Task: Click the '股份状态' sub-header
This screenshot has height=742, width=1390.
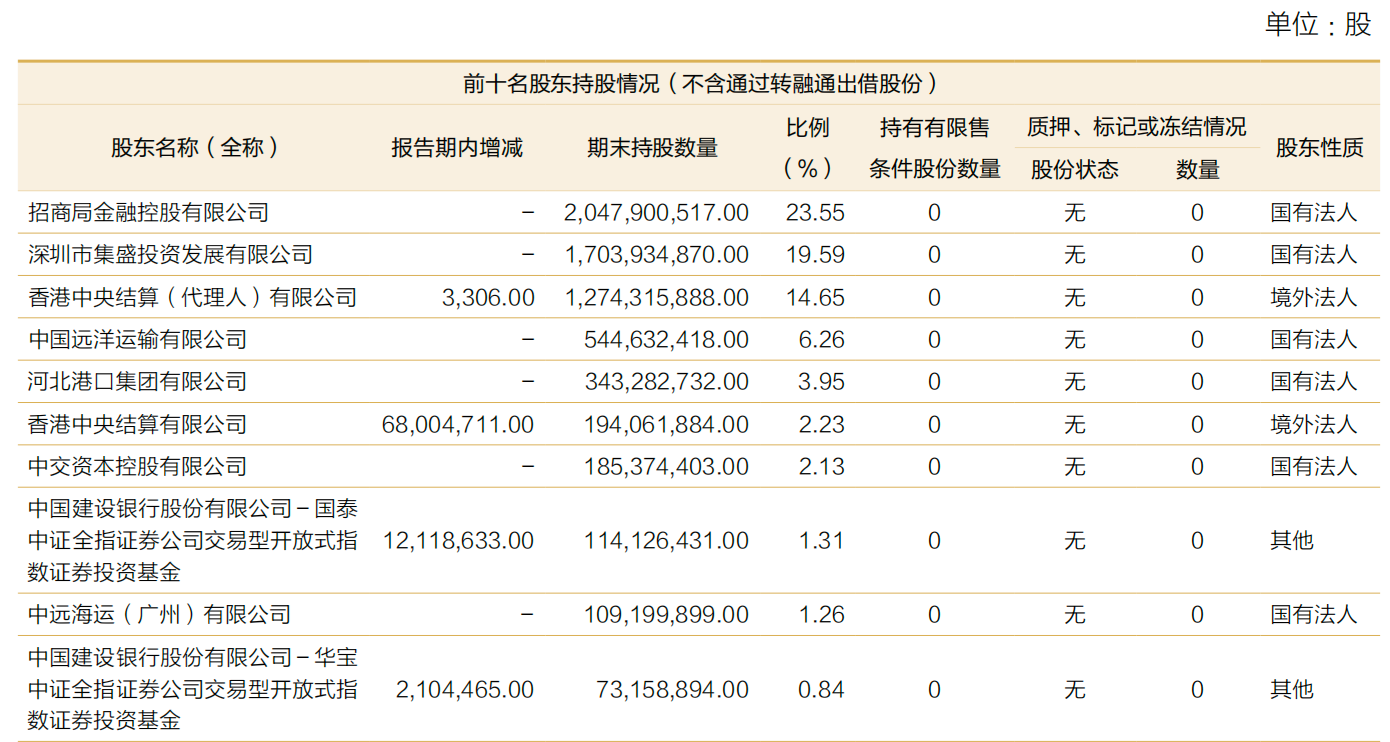Action: 1075,170
